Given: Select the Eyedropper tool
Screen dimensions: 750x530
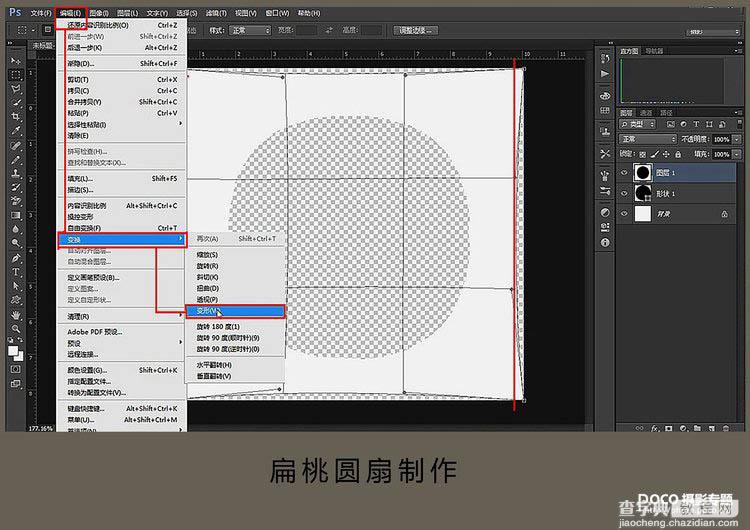Looking at the screenshot, I should pos(16,130).
